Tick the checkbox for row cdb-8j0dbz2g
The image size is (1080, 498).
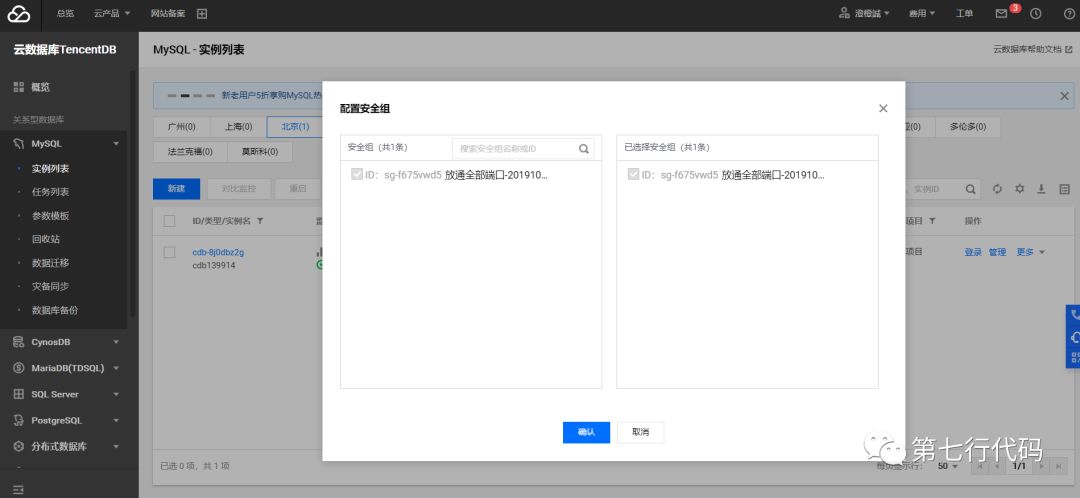[x=169, y=253]
